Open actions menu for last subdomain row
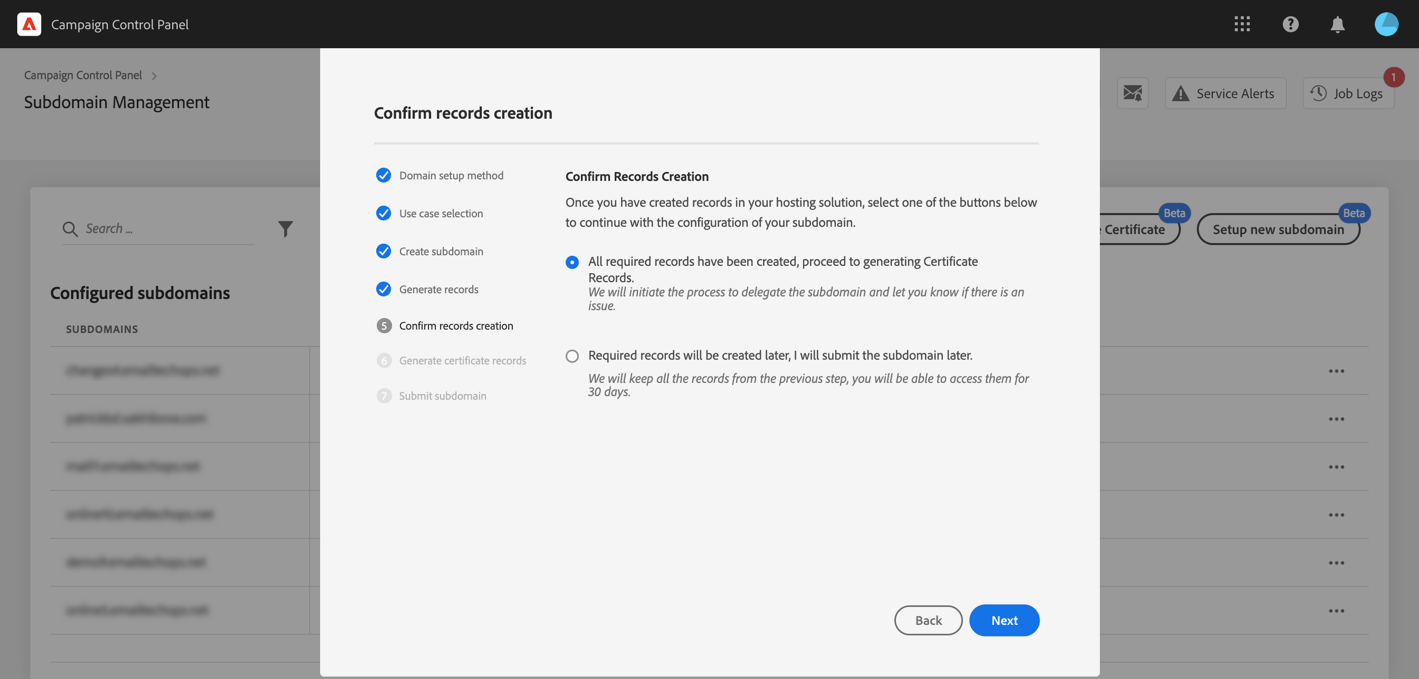1419x679 pixels. tap(1336, 611)
